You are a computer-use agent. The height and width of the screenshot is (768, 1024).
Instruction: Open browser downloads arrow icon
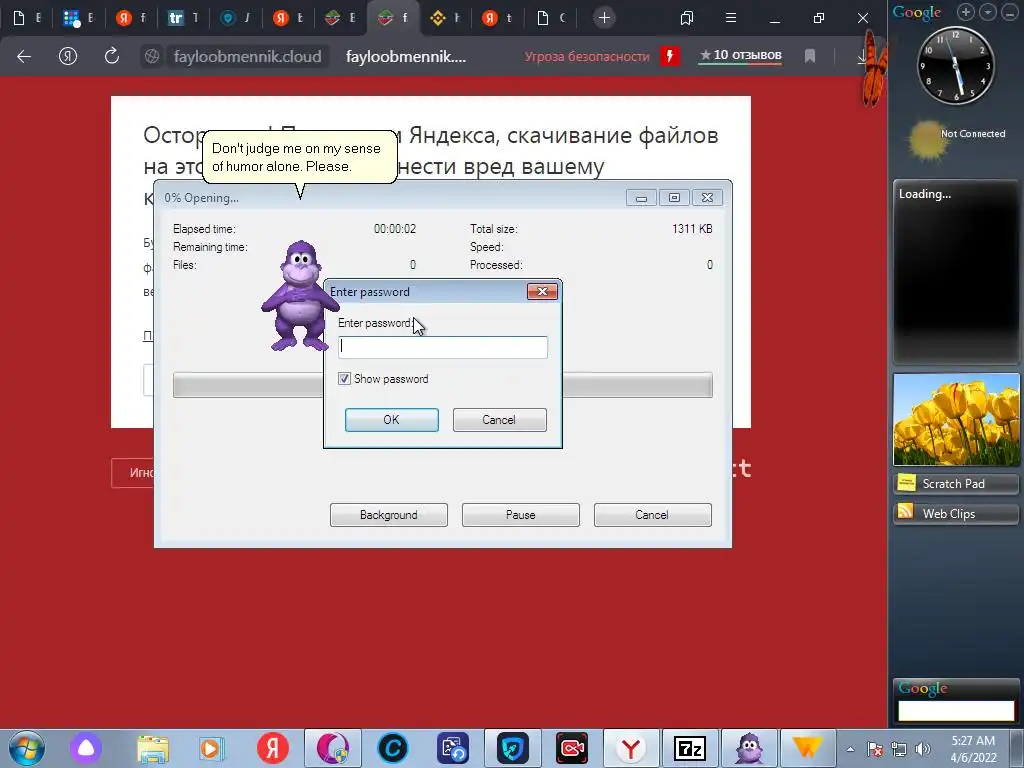pyautogui.click(x=862, y=56)
